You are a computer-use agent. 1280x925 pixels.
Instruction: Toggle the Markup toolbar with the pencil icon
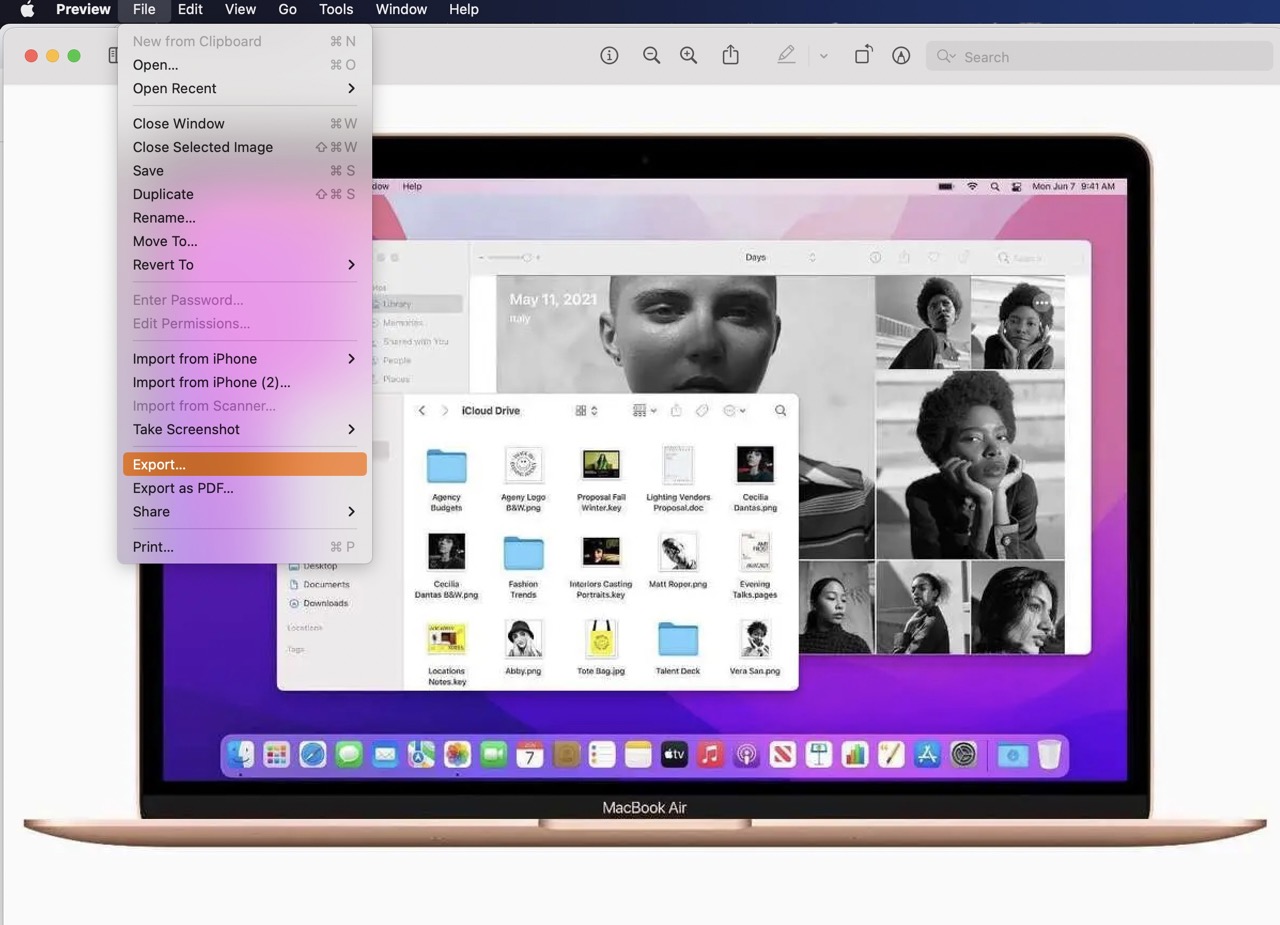901,56
